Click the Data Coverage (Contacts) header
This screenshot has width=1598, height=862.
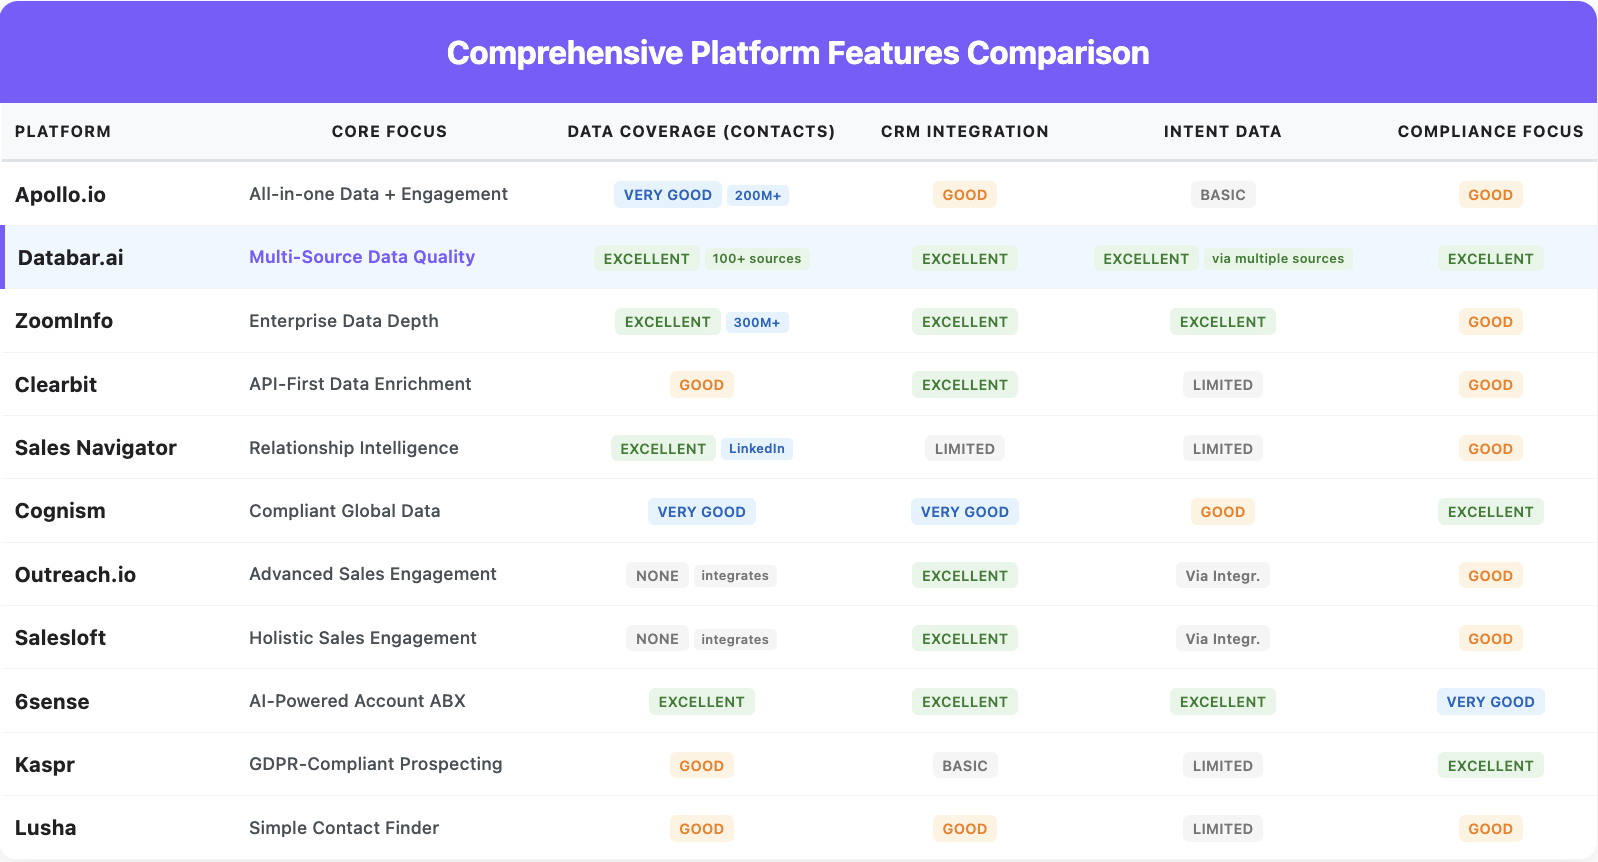tap(701, 131)
